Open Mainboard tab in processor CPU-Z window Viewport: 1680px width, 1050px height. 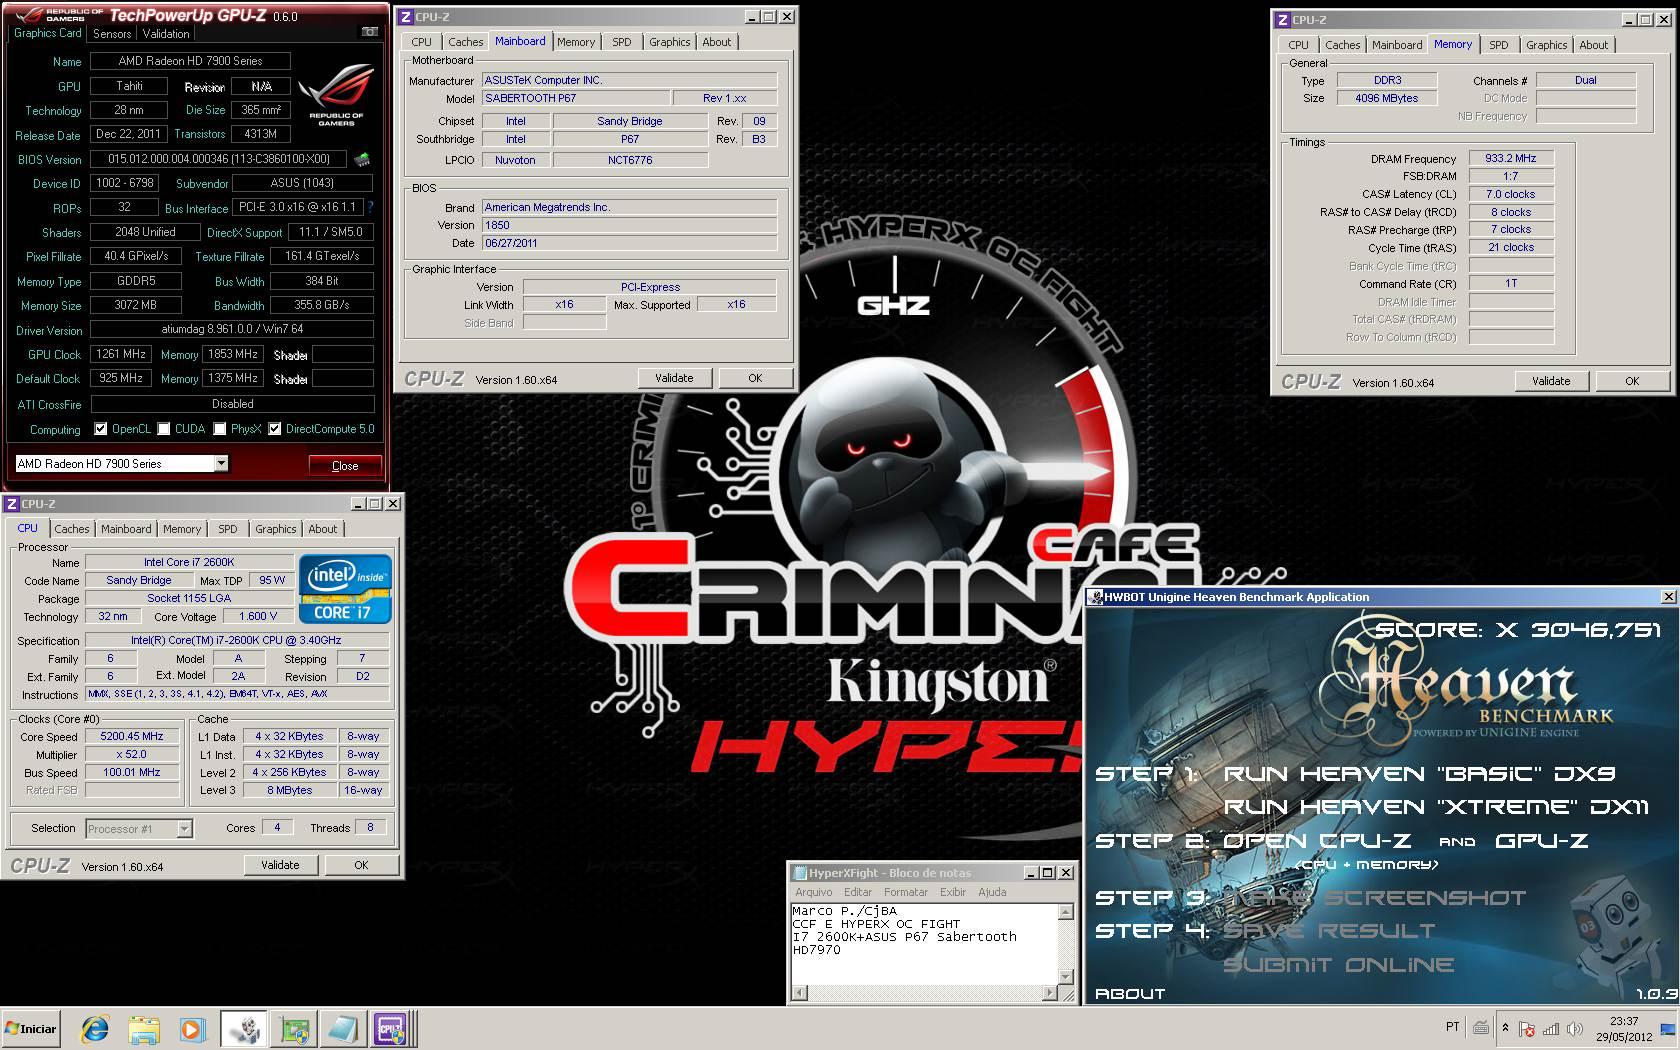126,529
